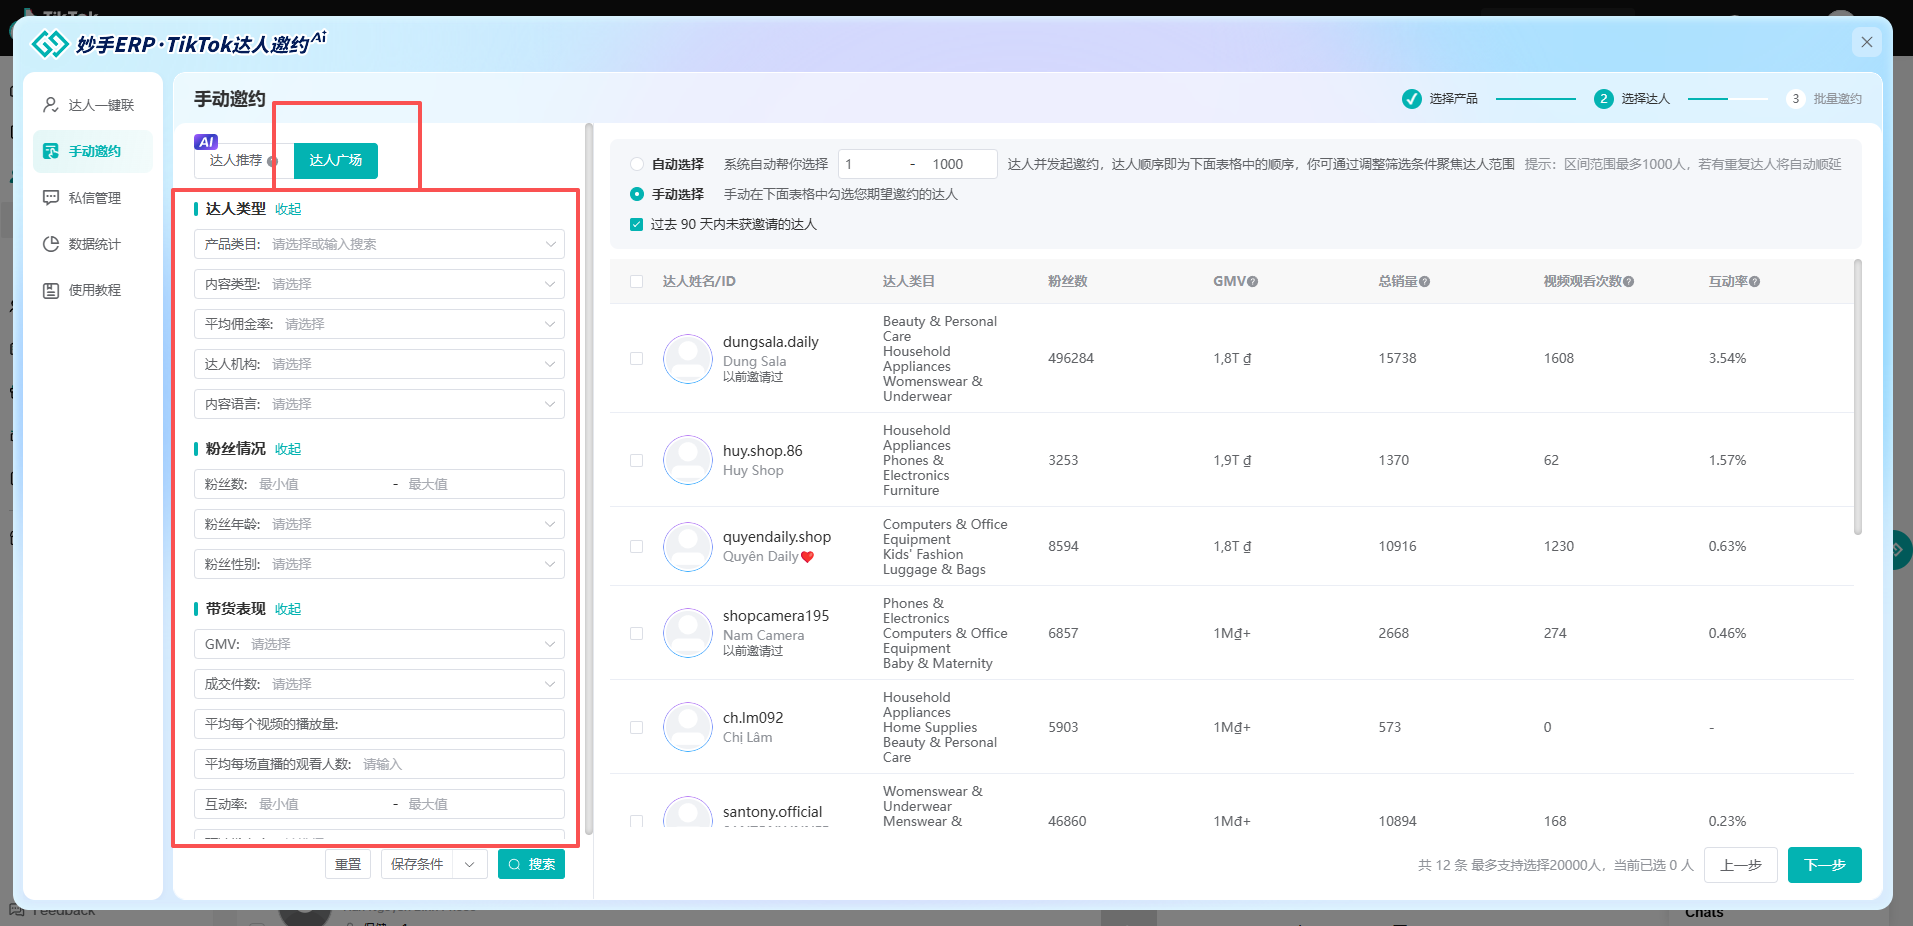Click 平均每场直播的观看人数 input field

tap(379, 764)
